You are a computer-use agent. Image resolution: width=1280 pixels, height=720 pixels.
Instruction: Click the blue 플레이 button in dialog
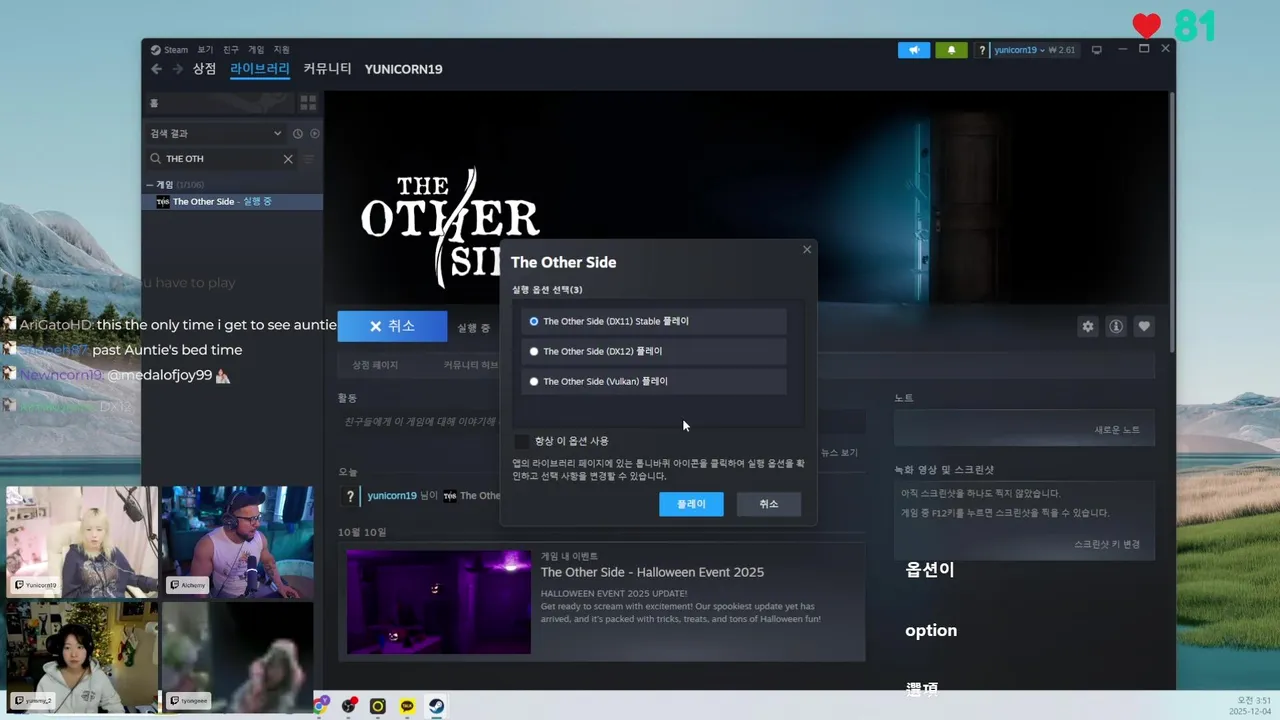coord(691,504)
